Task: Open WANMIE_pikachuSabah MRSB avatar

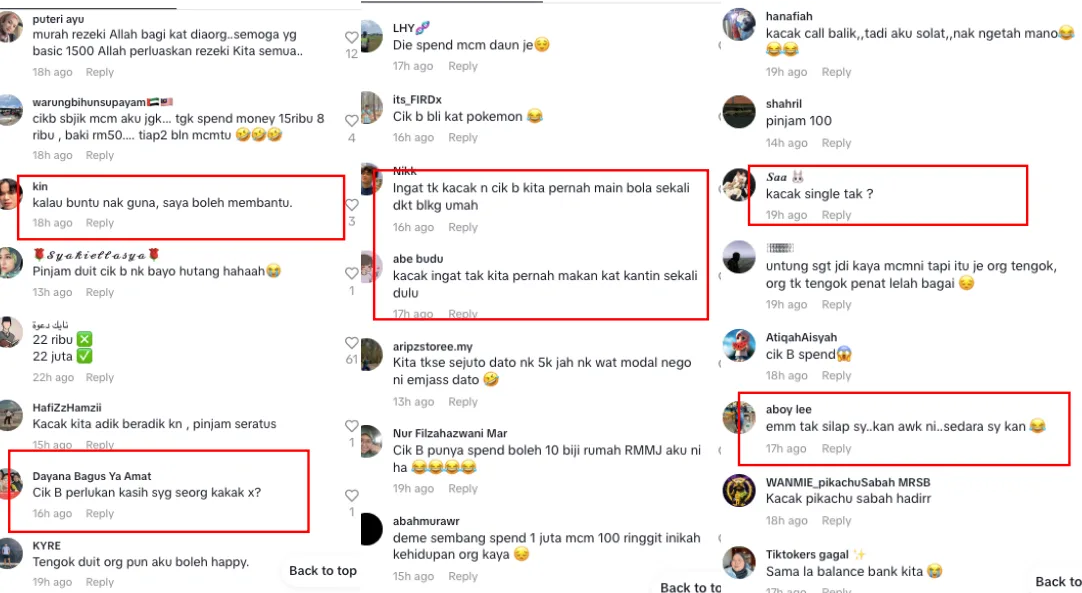Action: click(x=739, y=491)
